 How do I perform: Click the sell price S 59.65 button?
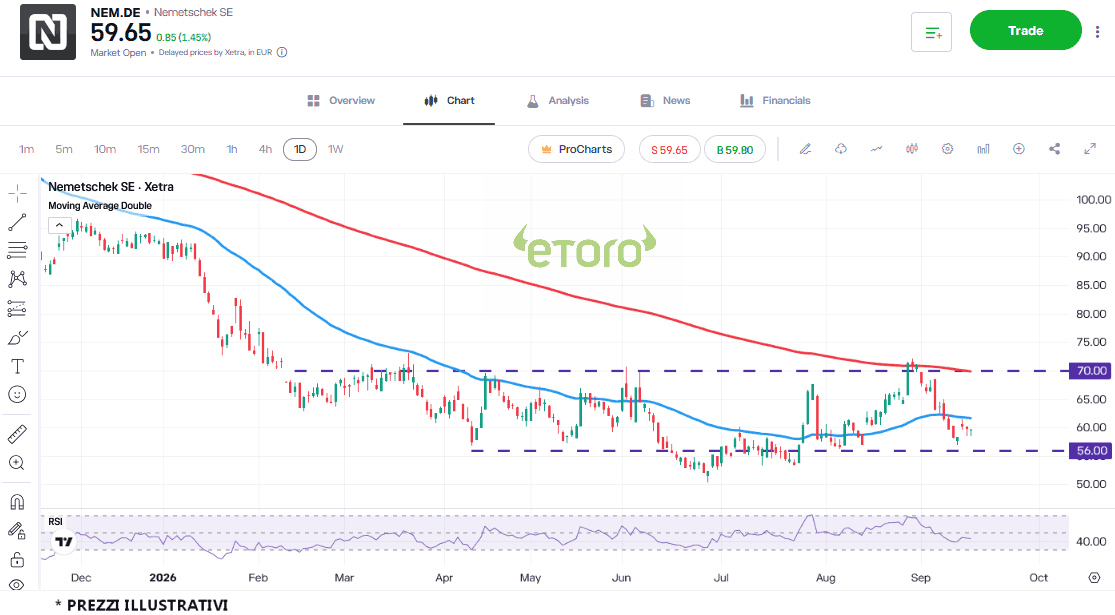669,149
